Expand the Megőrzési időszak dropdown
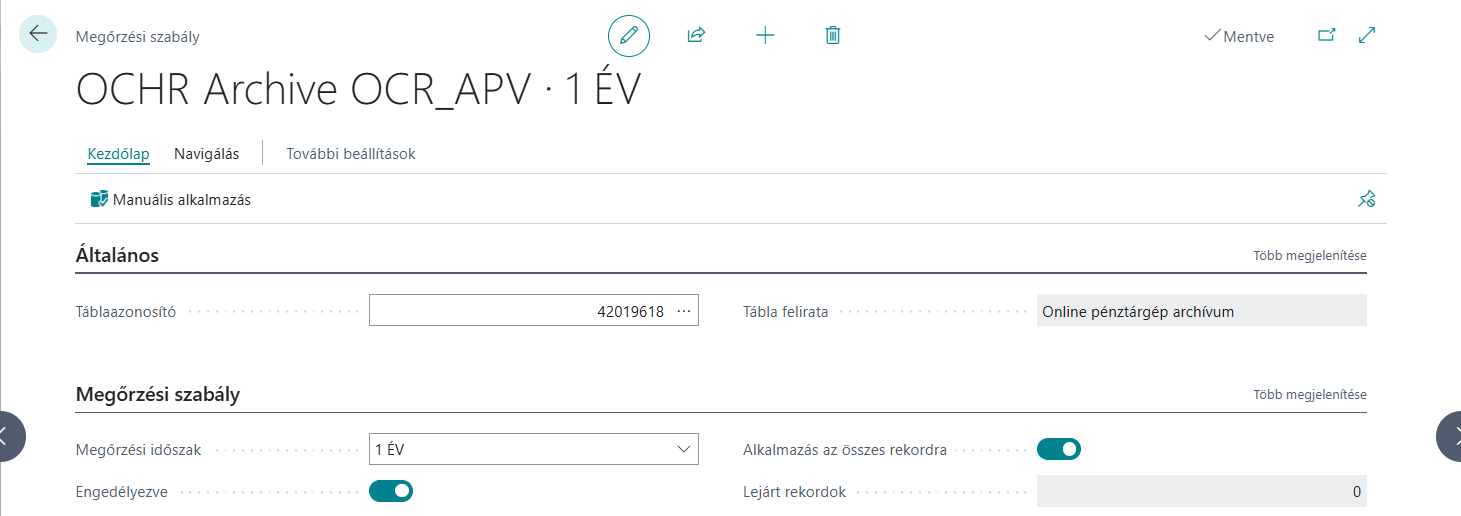 click(684, 450)
